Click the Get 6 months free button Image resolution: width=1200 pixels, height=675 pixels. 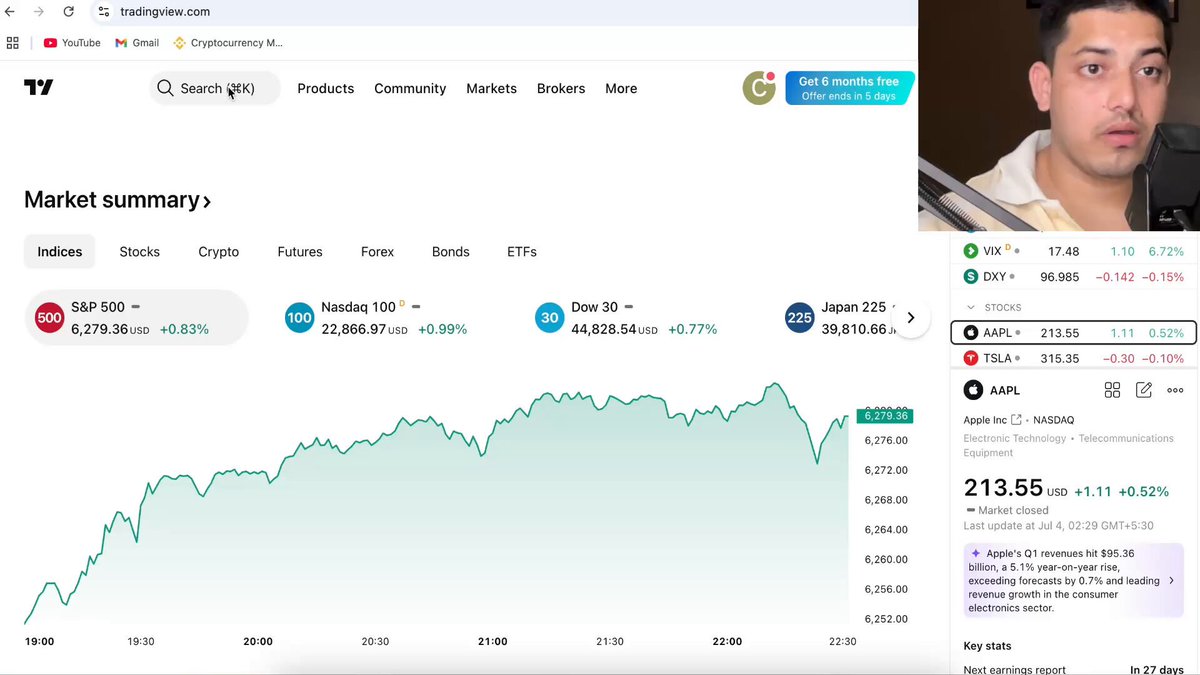click(849, 88)
